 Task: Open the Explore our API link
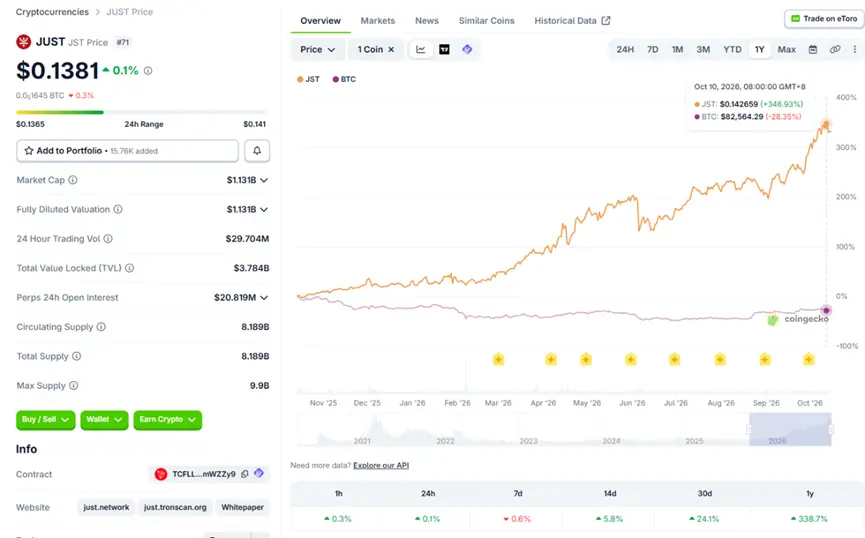tap(381, 466)
